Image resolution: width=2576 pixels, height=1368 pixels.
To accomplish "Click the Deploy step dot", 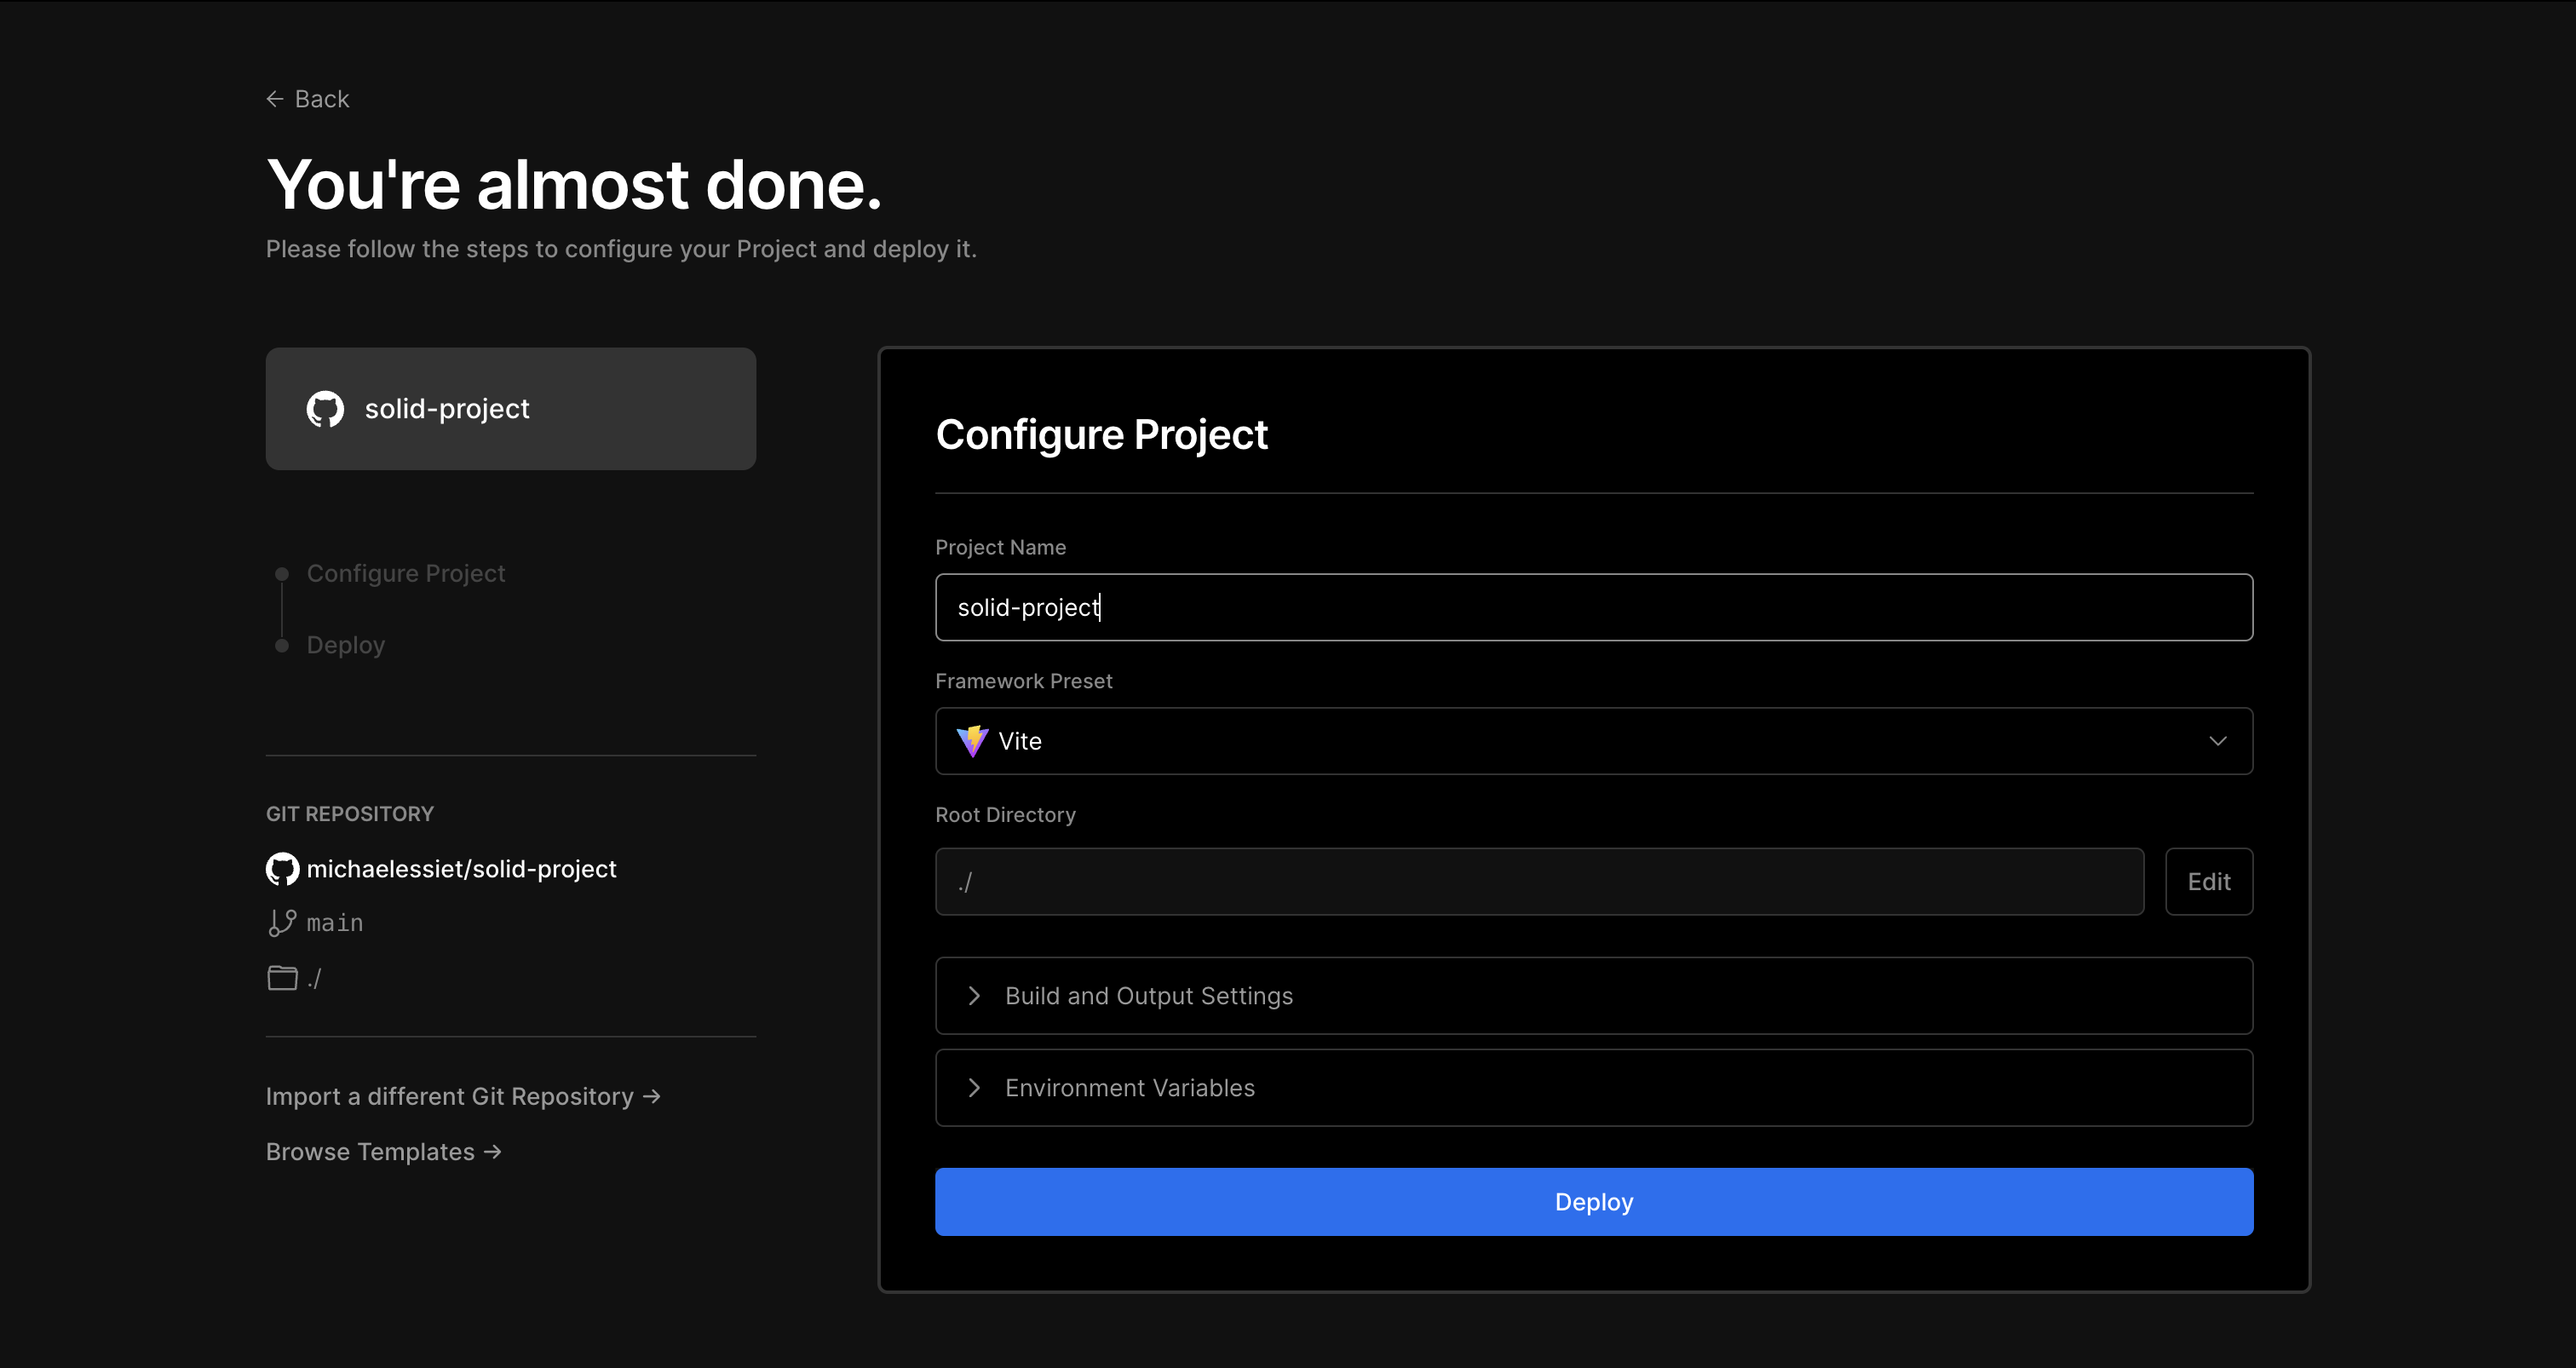I will coord(282,646).
